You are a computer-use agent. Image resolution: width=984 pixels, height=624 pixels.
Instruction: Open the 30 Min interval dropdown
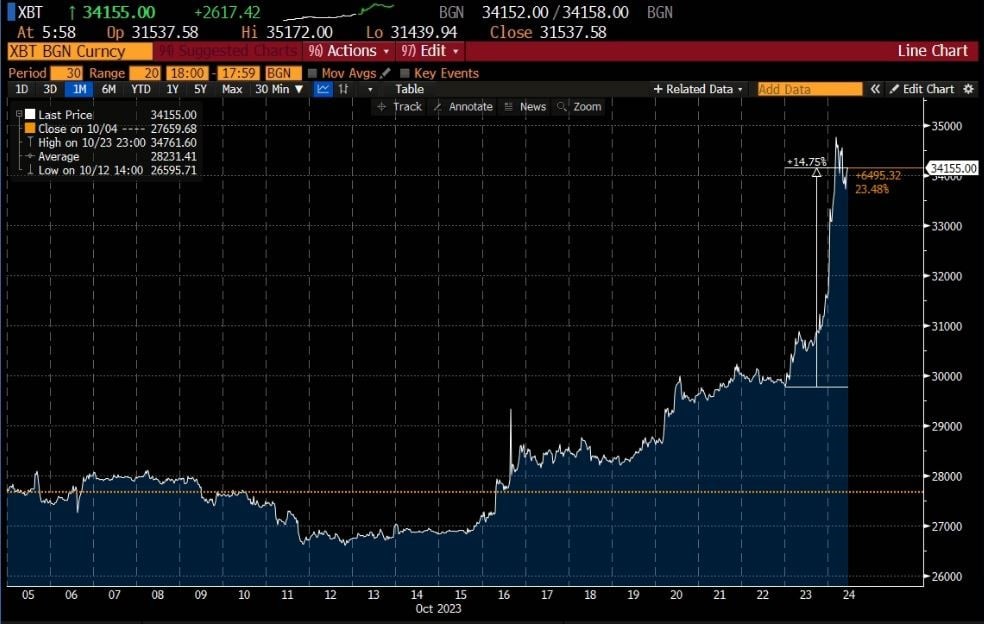click(278, 89)
